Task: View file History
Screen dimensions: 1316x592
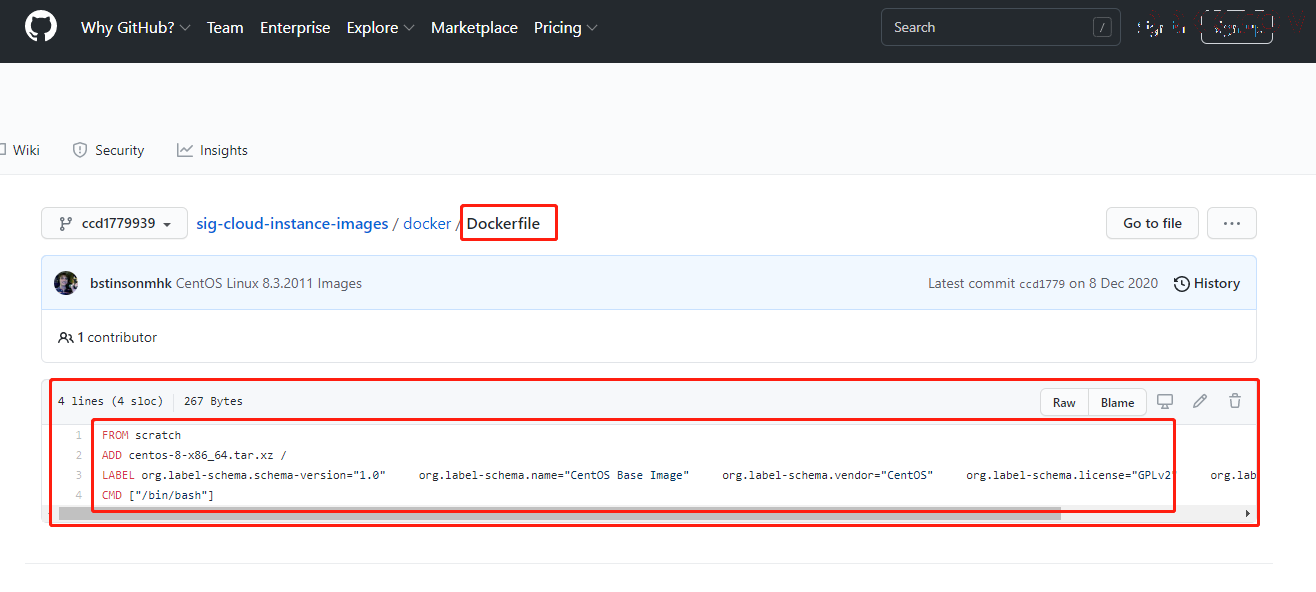Action: 1207,283
